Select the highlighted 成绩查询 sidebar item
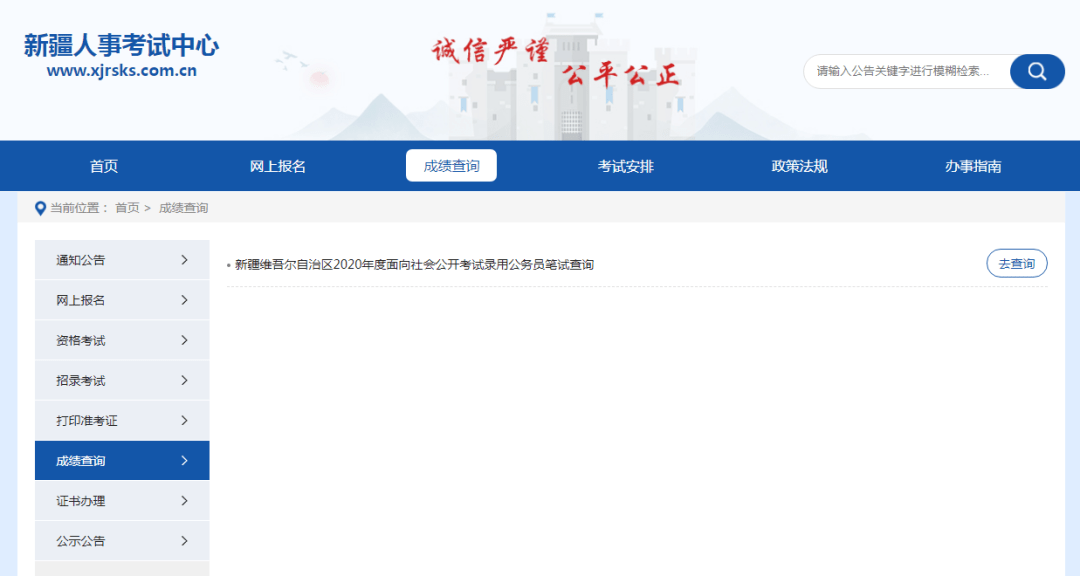 [121, 460]
